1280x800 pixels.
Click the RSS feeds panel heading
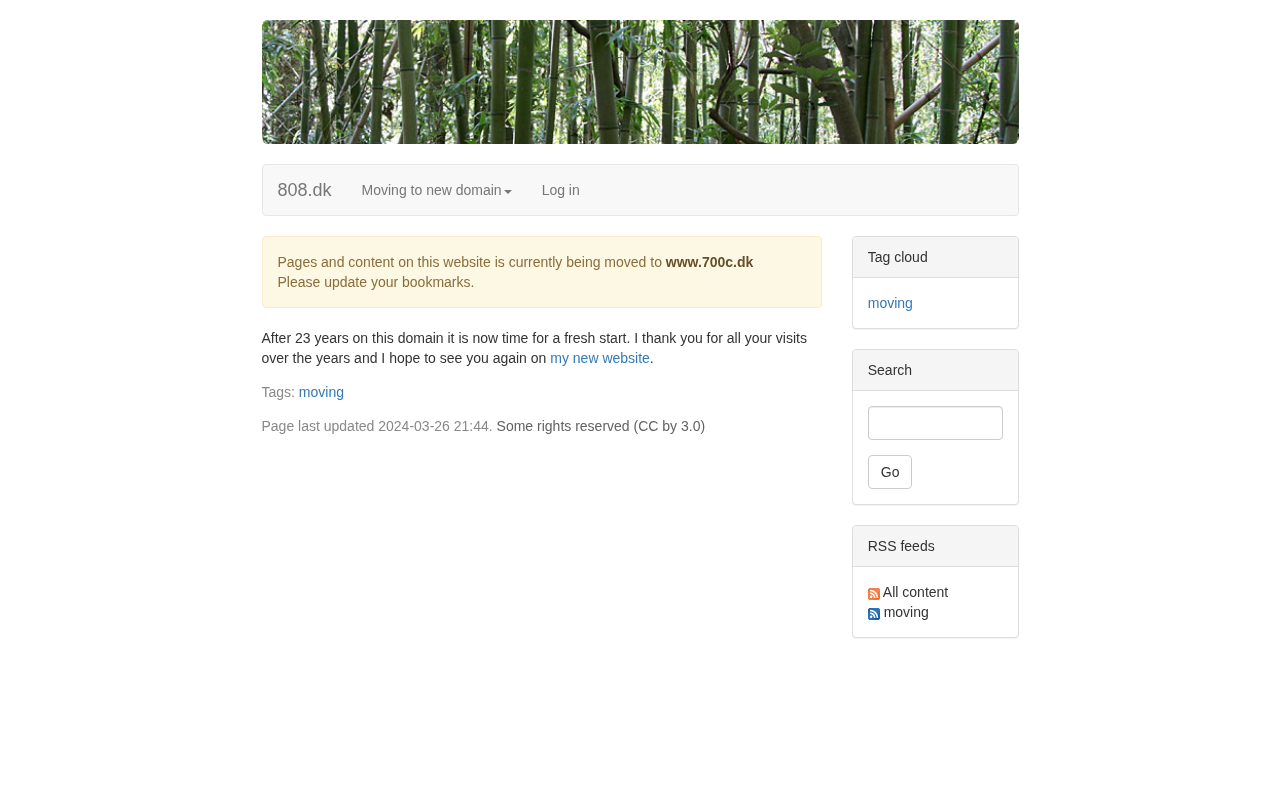pyautogui.click(x=901, y=546)
